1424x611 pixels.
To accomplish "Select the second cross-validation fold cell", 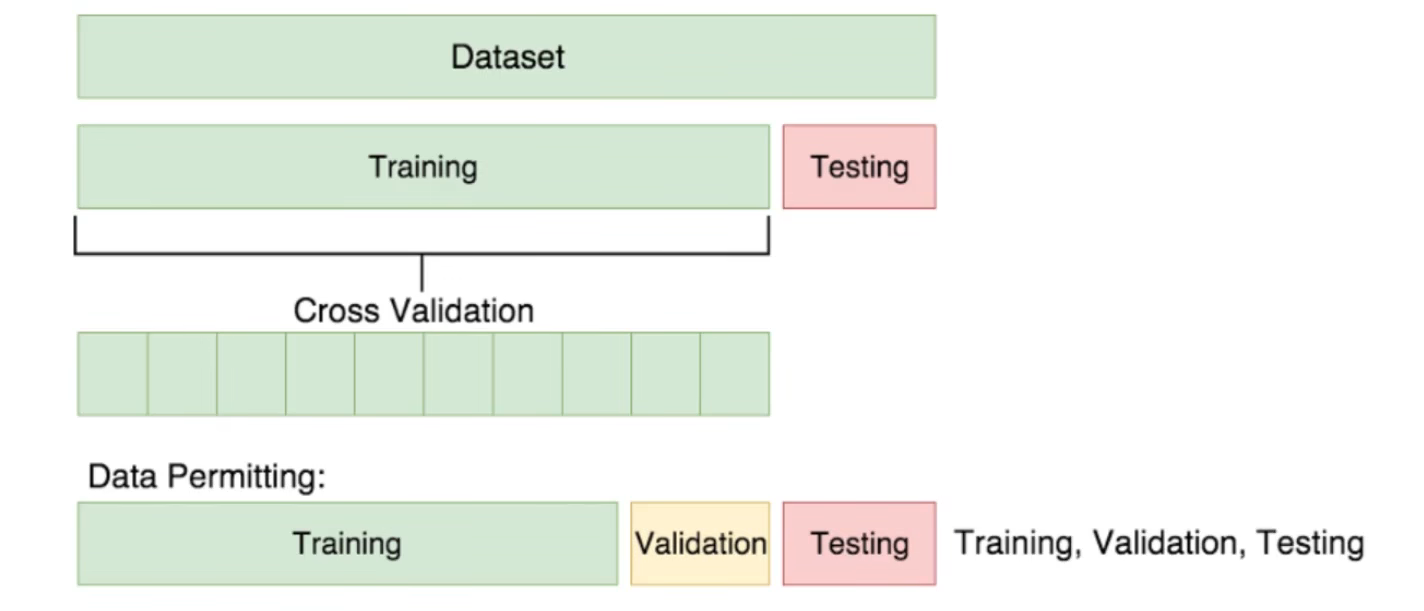I will tap(182, 374).
